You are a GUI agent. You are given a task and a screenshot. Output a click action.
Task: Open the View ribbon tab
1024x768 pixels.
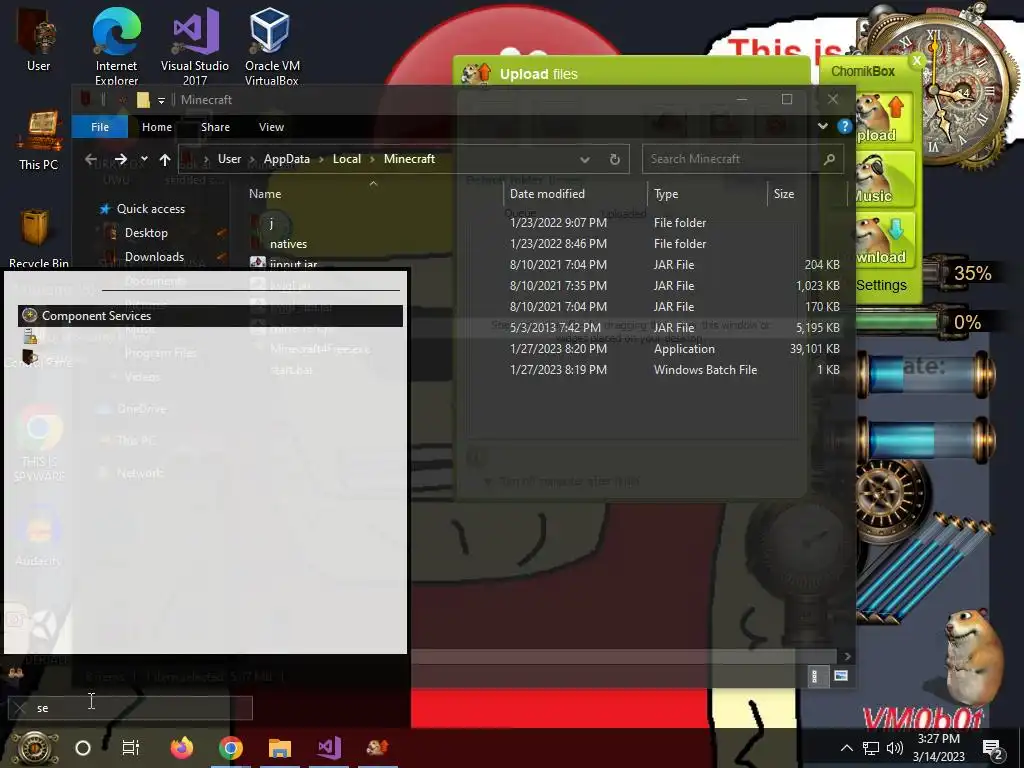click(x=271, y=127)
